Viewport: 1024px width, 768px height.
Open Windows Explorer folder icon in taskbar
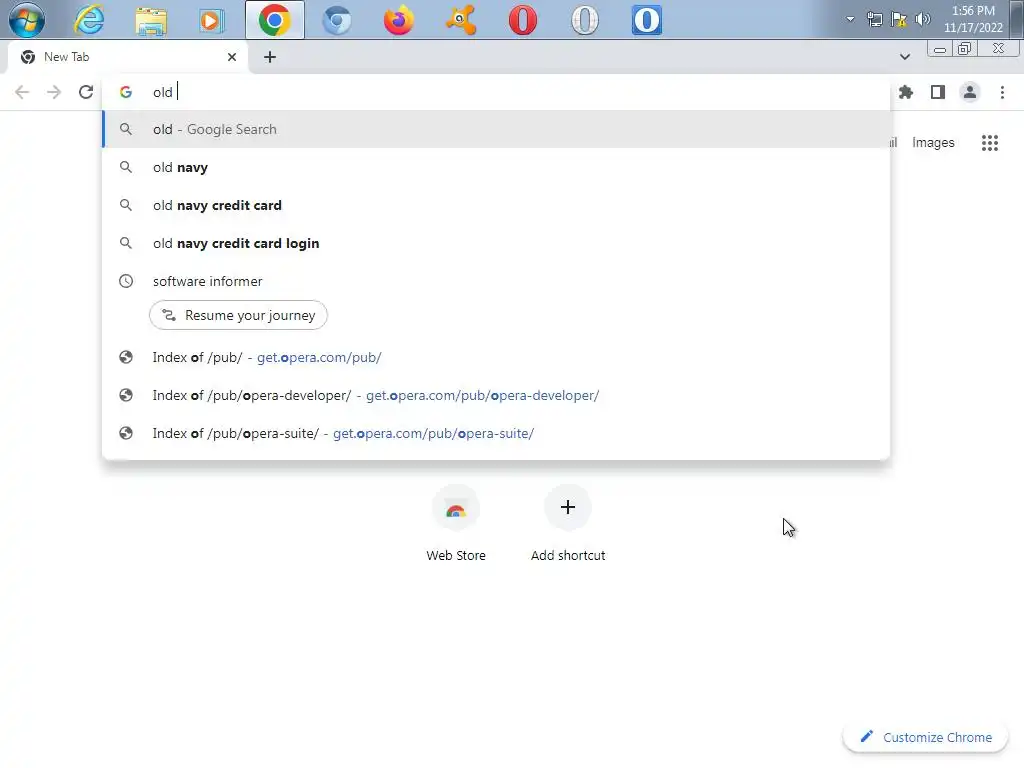click(151, 20)
